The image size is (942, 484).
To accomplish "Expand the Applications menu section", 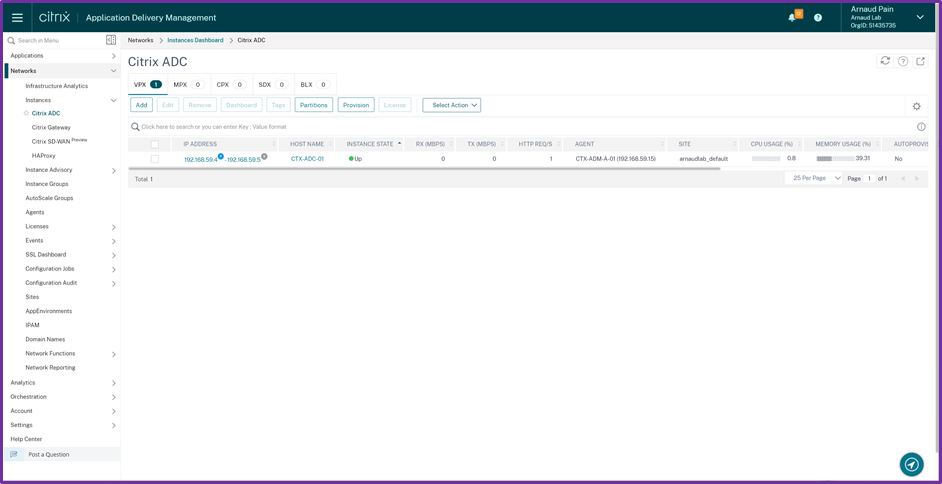I will tap(114, 56).
